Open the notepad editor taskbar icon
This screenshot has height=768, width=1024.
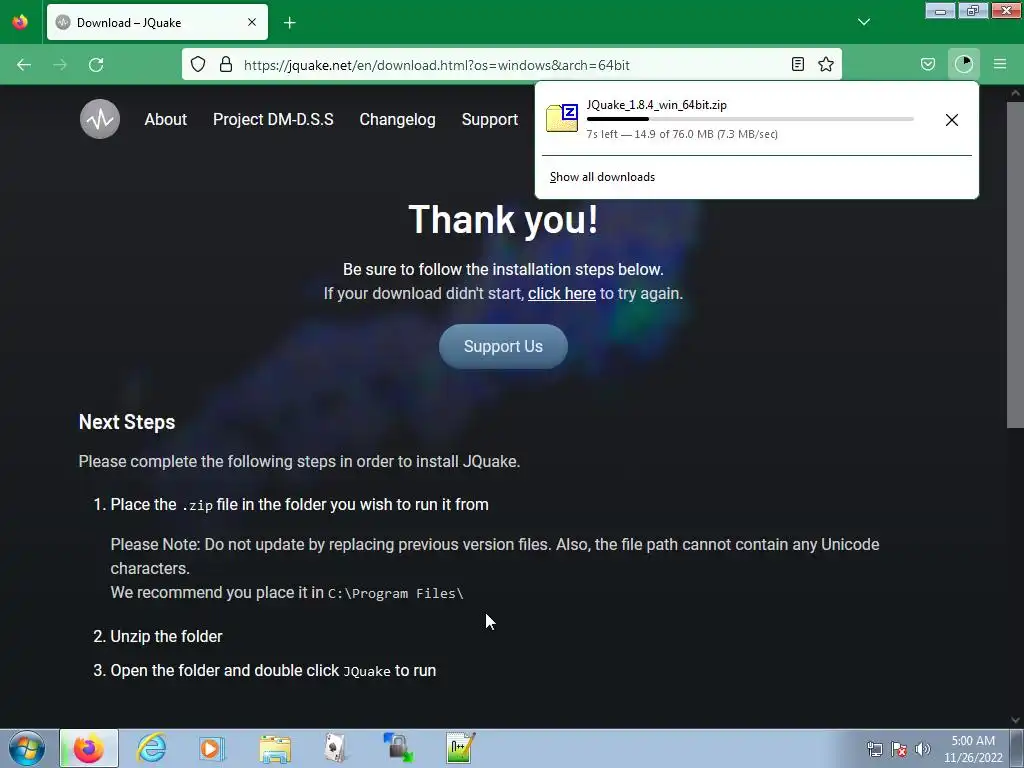pyautogui.click(x=460, y=748)
